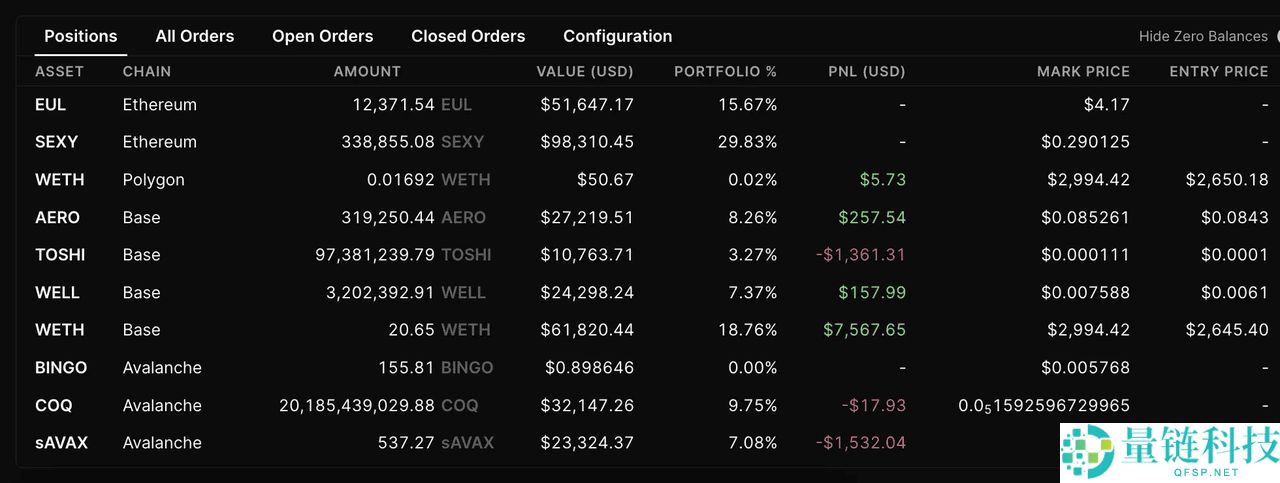1280x483 pixels.
Task: Sort by the Portfolio % column header
Action: (725, 72)
